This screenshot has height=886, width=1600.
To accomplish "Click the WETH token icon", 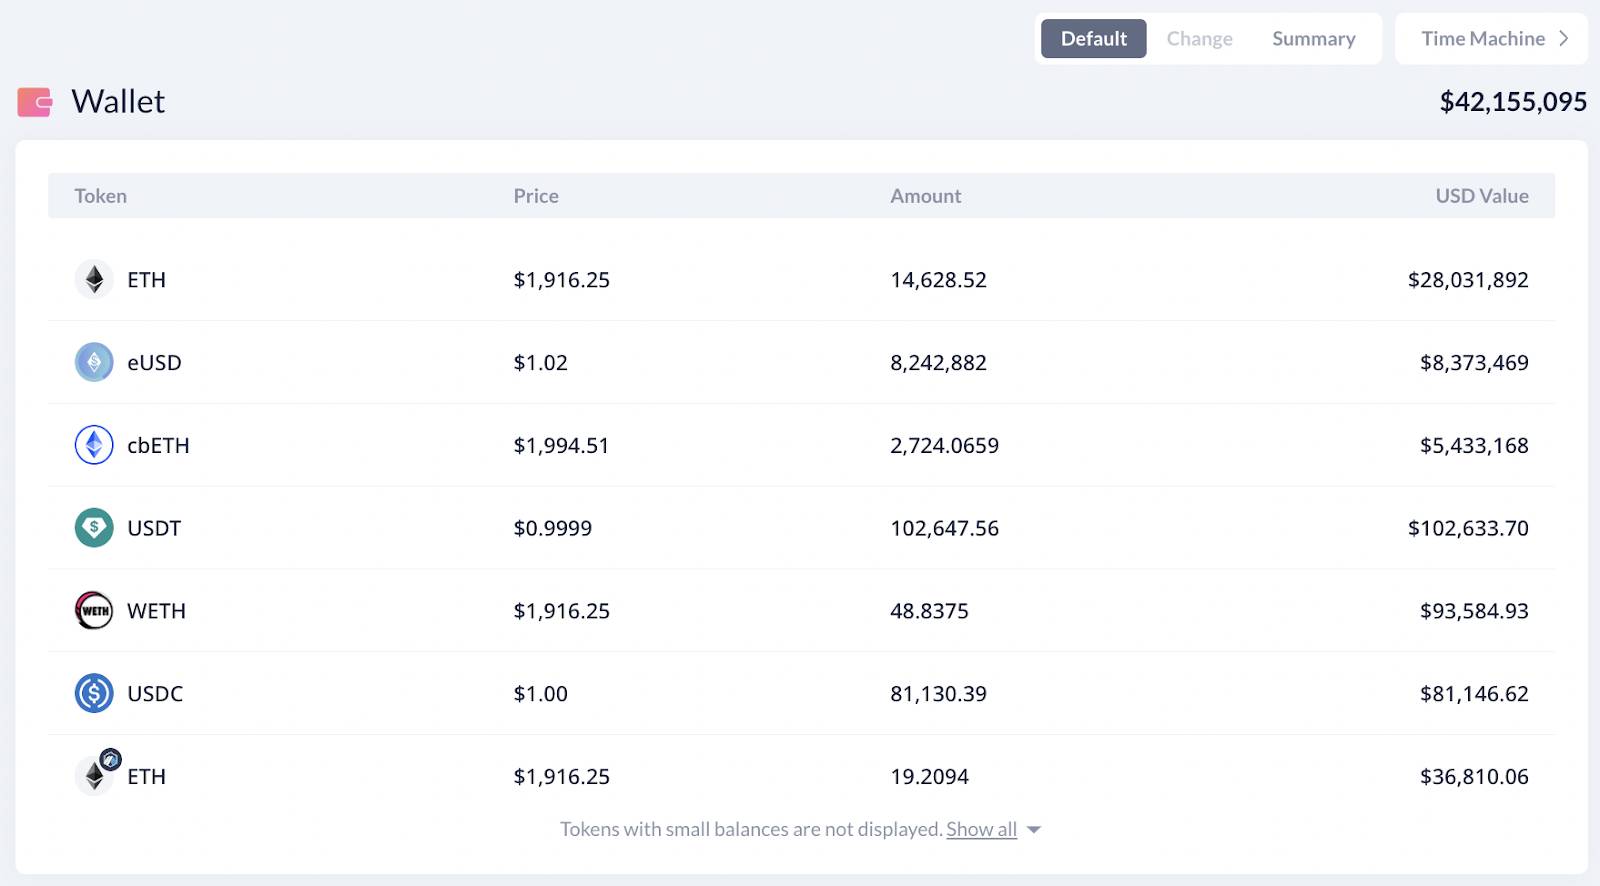I will [94, 610].
